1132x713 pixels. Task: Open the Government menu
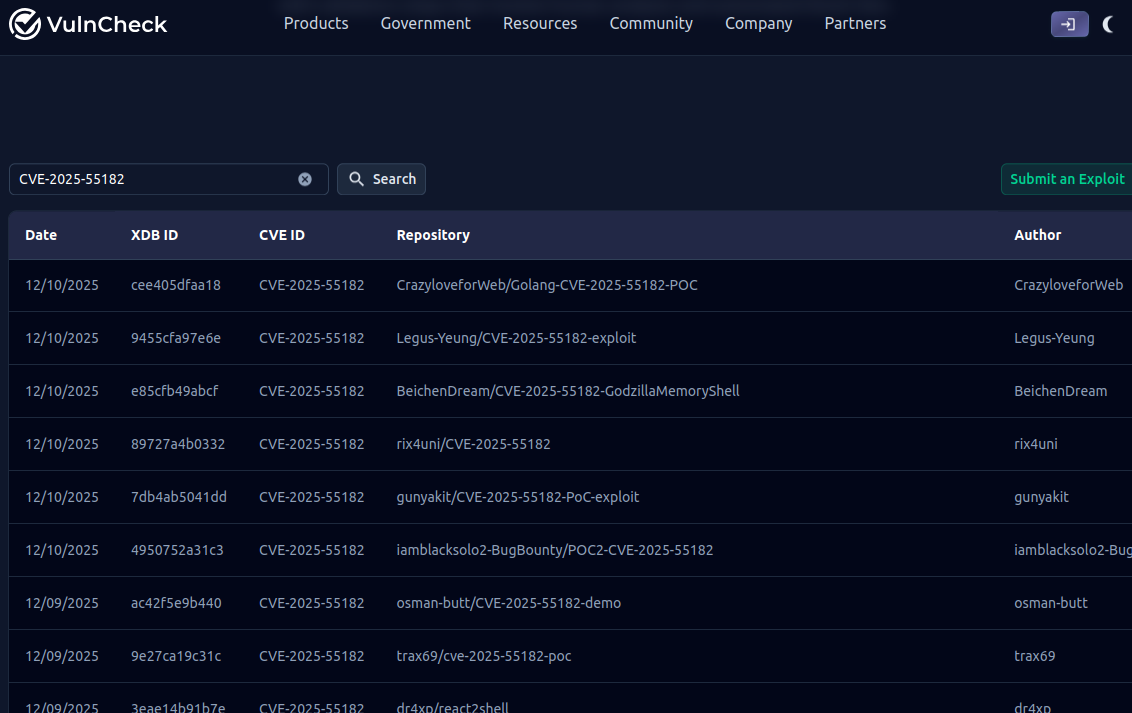pos(425,23)
